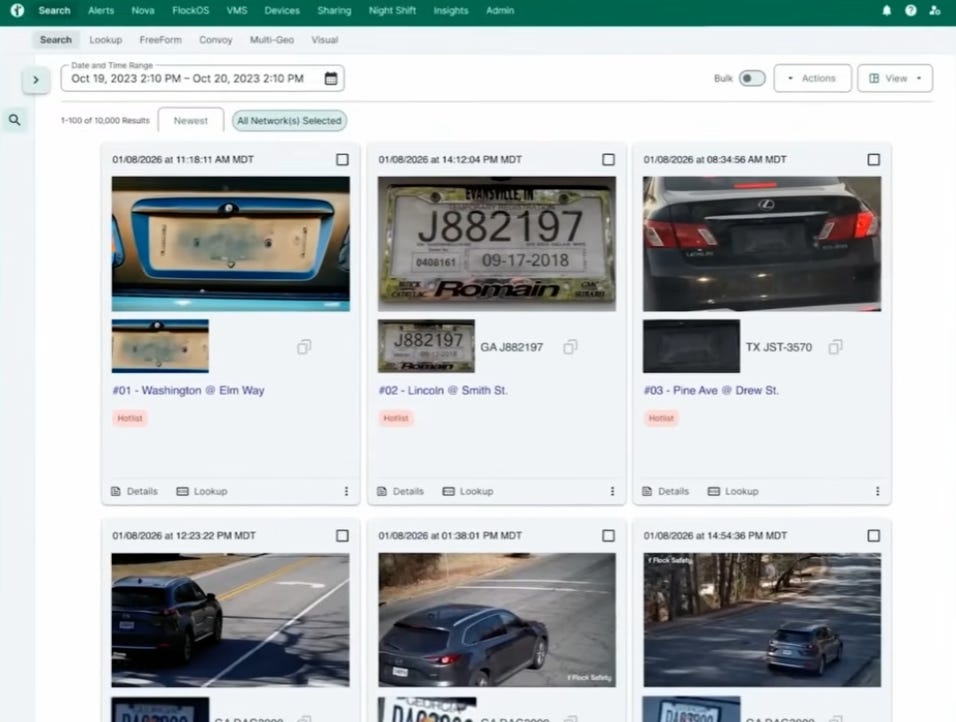Open the Night Shift menu
Image resolution: width=956 pixels, height=722 pixels.
coord(392,10)
